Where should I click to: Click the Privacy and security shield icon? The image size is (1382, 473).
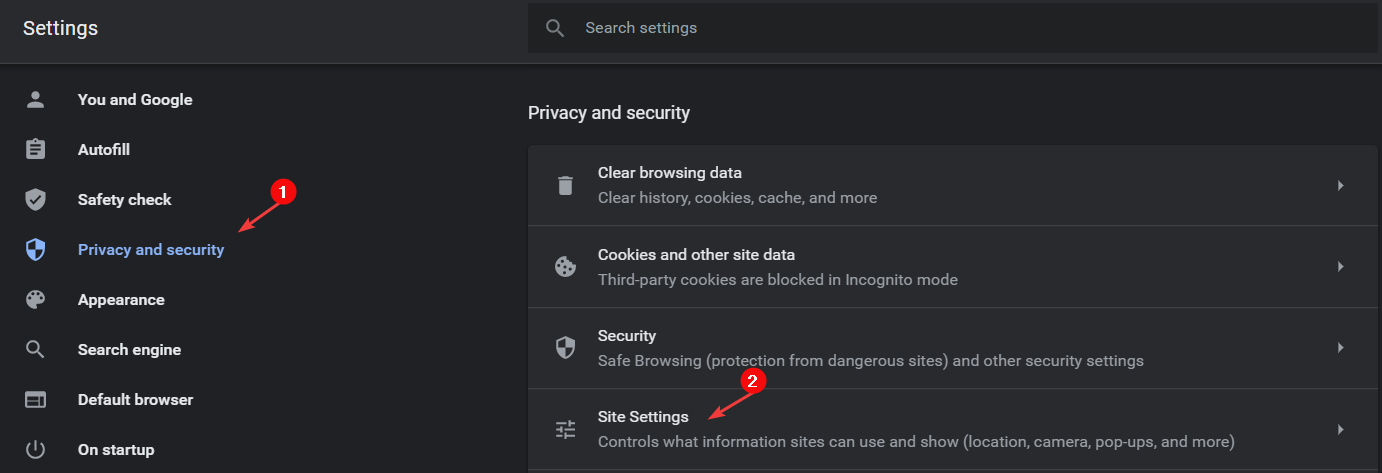click(36, 249)
